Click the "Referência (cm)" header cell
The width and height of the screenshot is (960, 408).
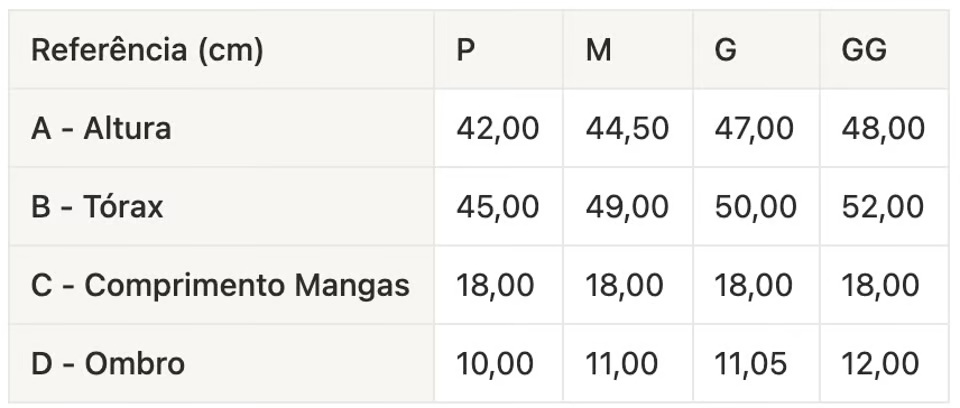pyautogui.click(x=147, y=50)
